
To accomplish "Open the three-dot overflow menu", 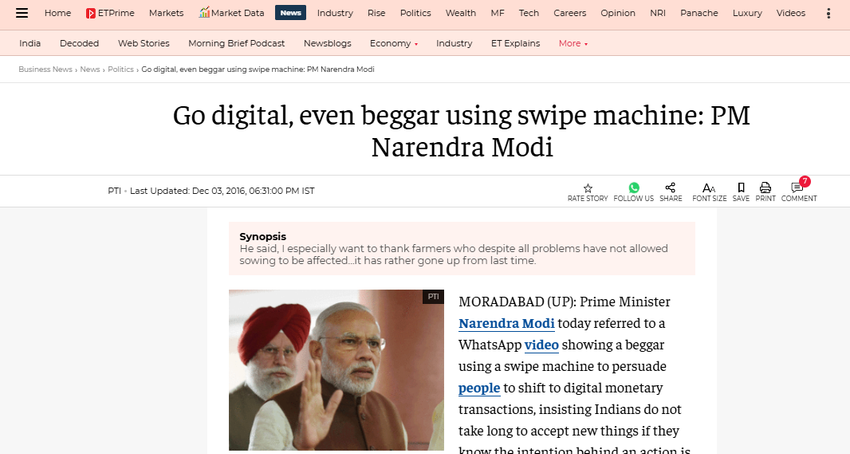I will click(828, 13).
